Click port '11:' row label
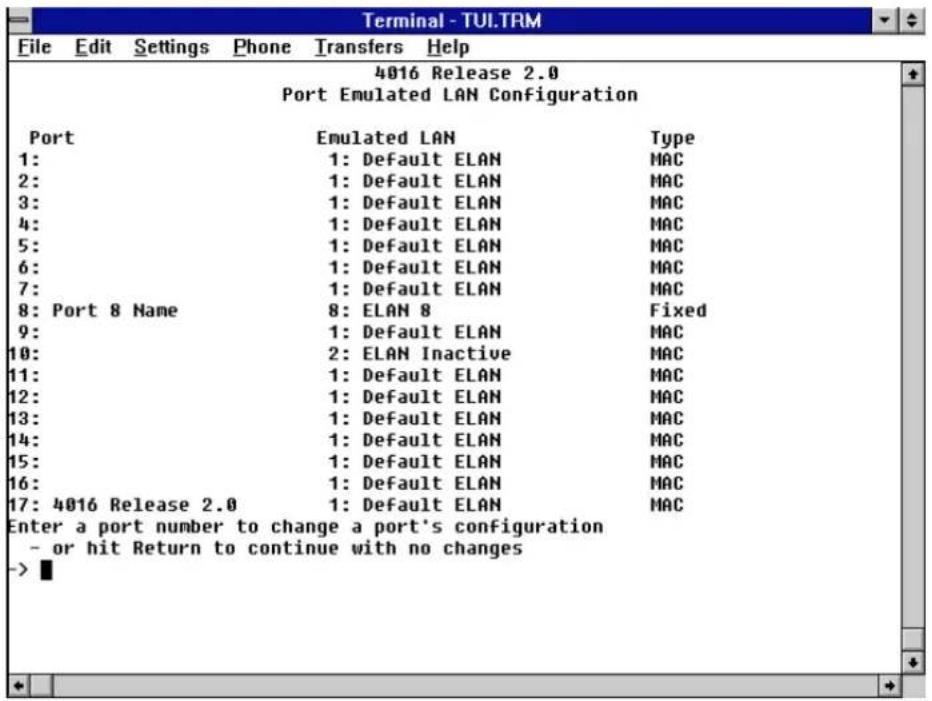 point(24,375)
